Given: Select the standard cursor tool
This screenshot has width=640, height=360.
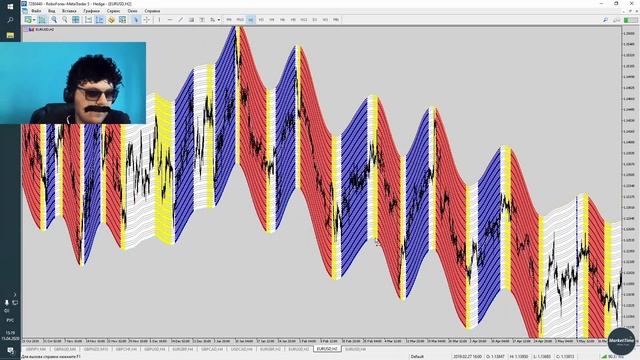Looking at the screenshot, I should pyautogui.click(x=136, y=20).
